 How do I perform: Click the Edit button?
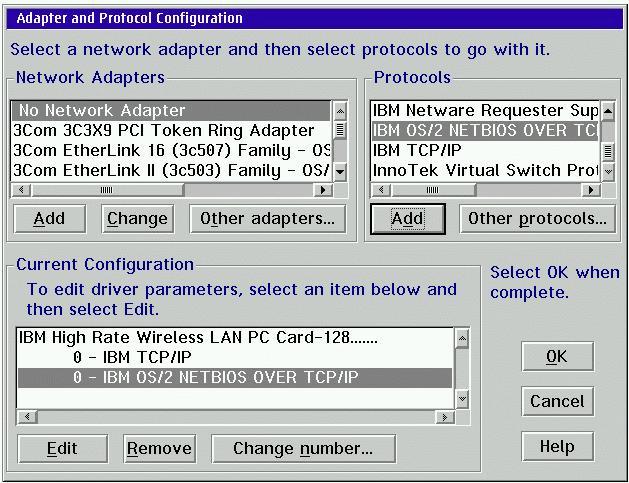tap(63, 449)
